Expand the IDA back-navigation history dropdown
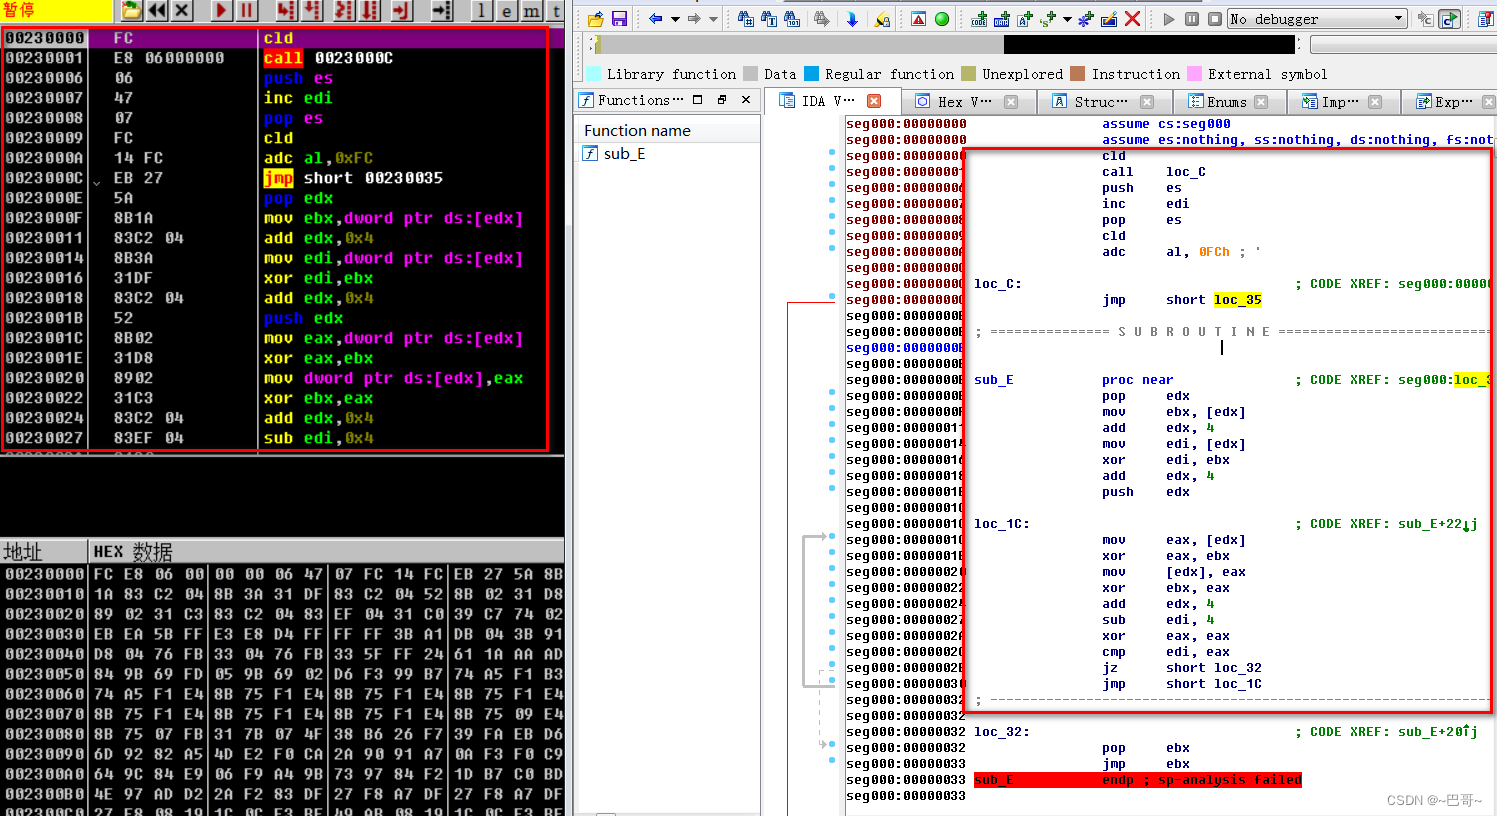 pyautogui.click(x=675, y=19)
